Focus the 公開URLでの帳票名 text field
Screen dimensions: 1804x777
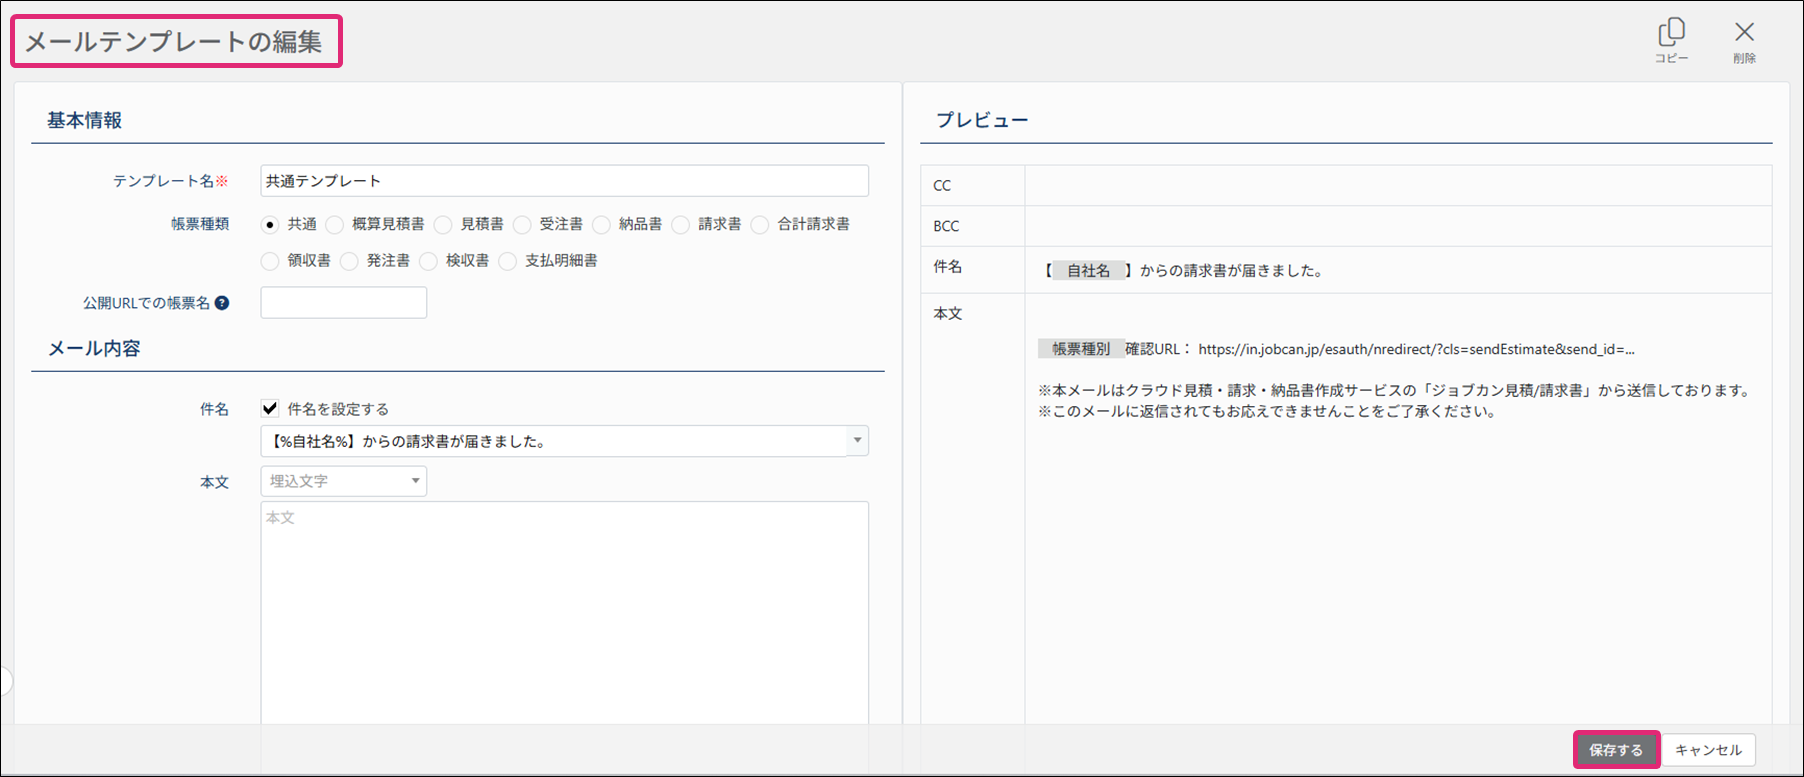[x=343, y=303]
